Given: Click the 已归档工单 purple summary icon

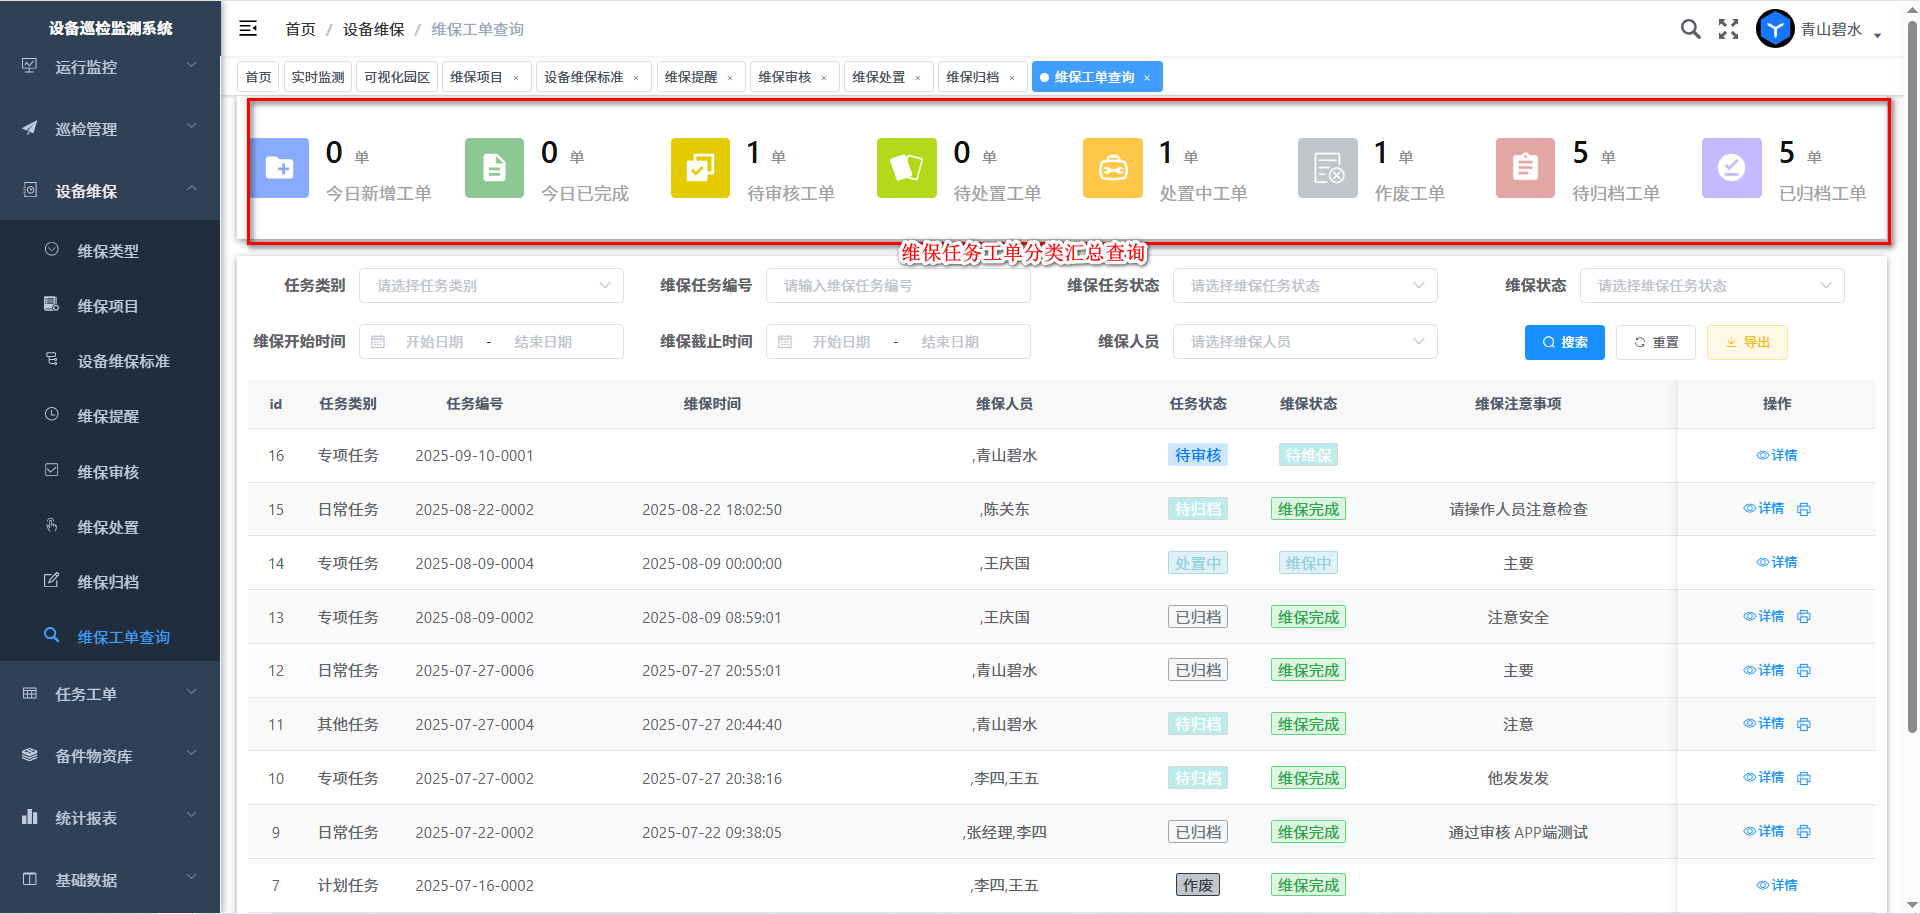Looking at the screenshot, I should [x=1731, y=168].
